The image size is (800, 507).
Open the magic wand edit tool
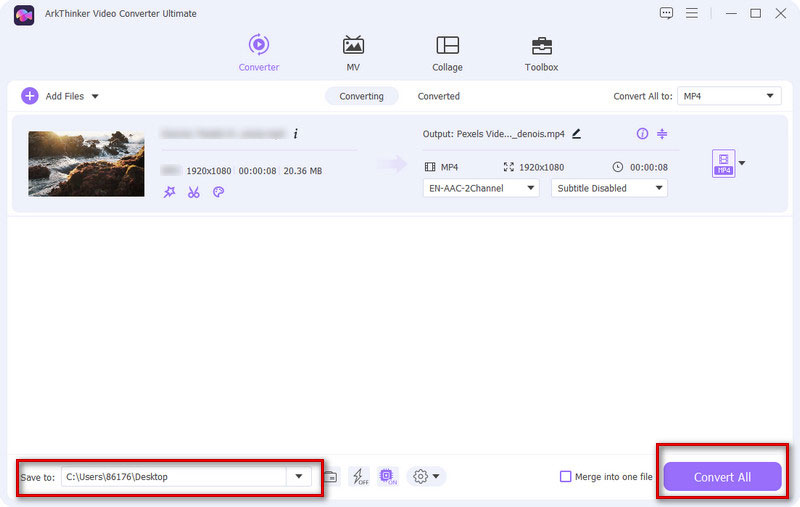pos(169,192)
